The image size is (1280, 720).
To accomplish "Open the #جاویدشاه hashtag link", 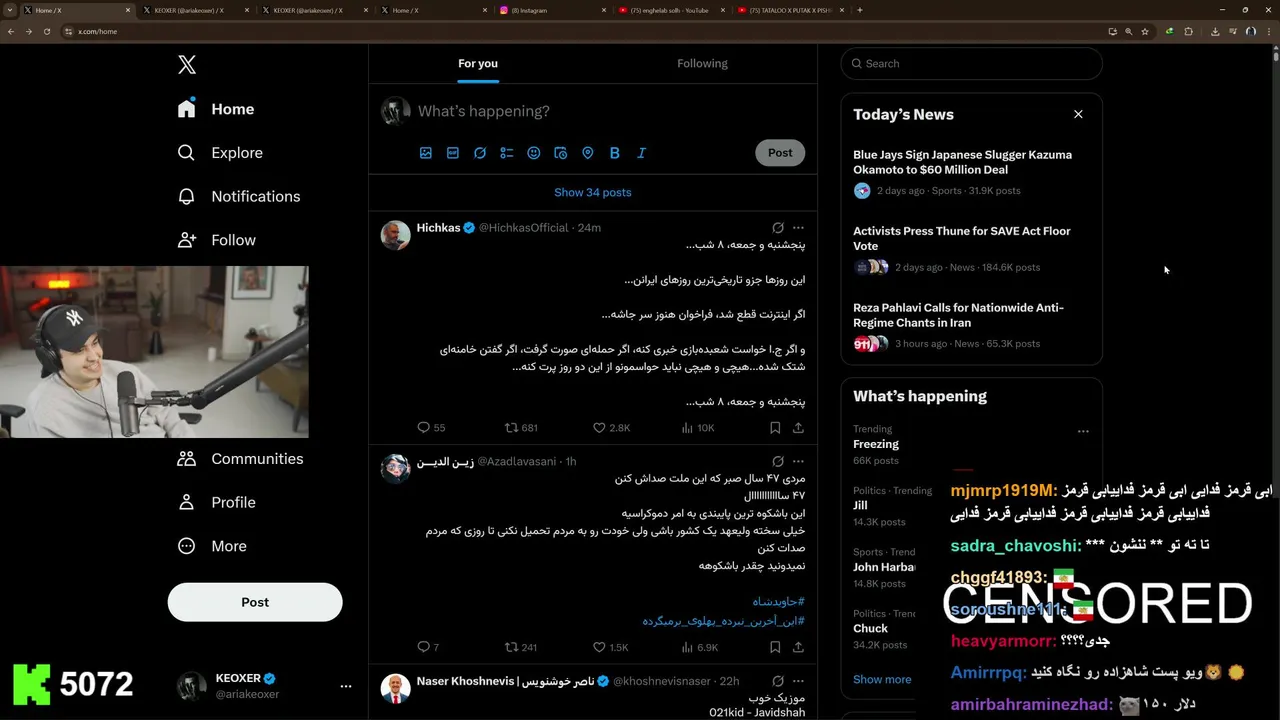I will click(x=779, y=601).
